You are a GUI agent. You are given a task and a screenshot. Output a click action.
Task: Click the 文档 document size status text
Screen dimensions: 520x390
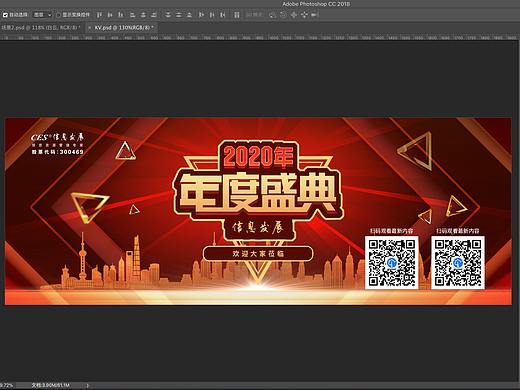51,385
